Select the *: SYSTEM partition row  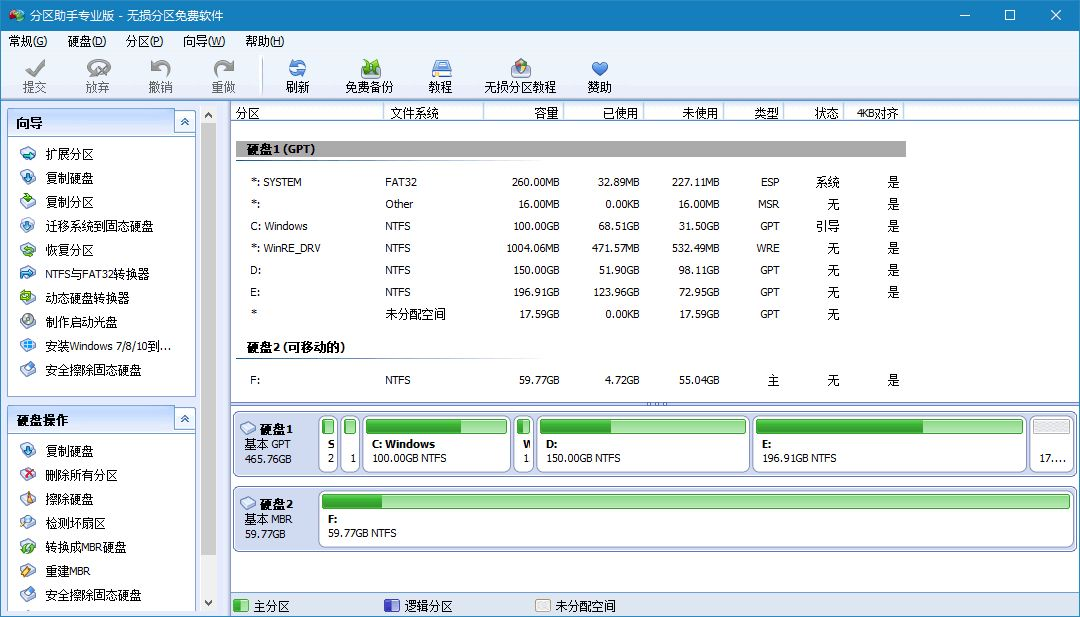570,182
